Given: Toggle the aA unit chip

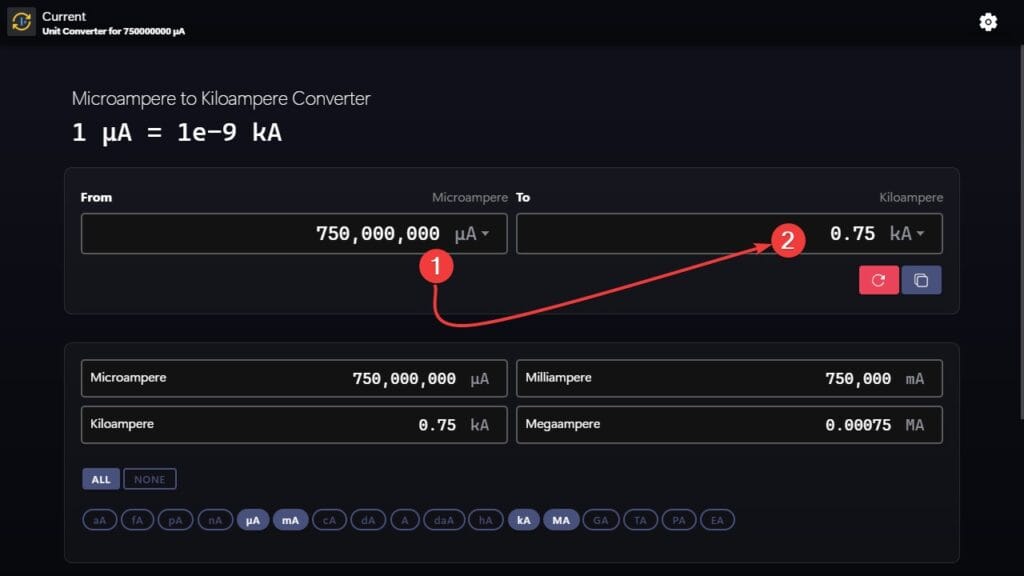Looking at the screenshot, I should pos(99,520).
